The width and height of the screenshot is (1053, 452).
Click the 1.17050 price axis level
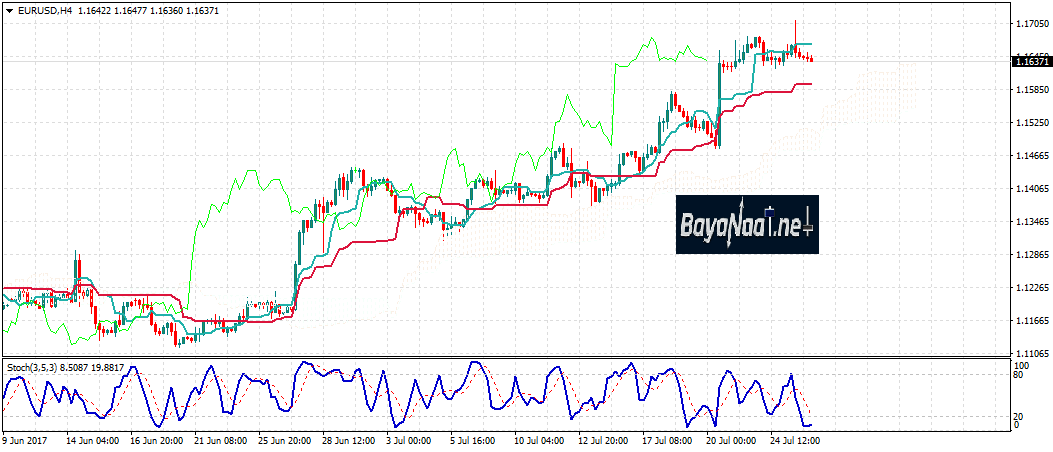point(1030,23)
